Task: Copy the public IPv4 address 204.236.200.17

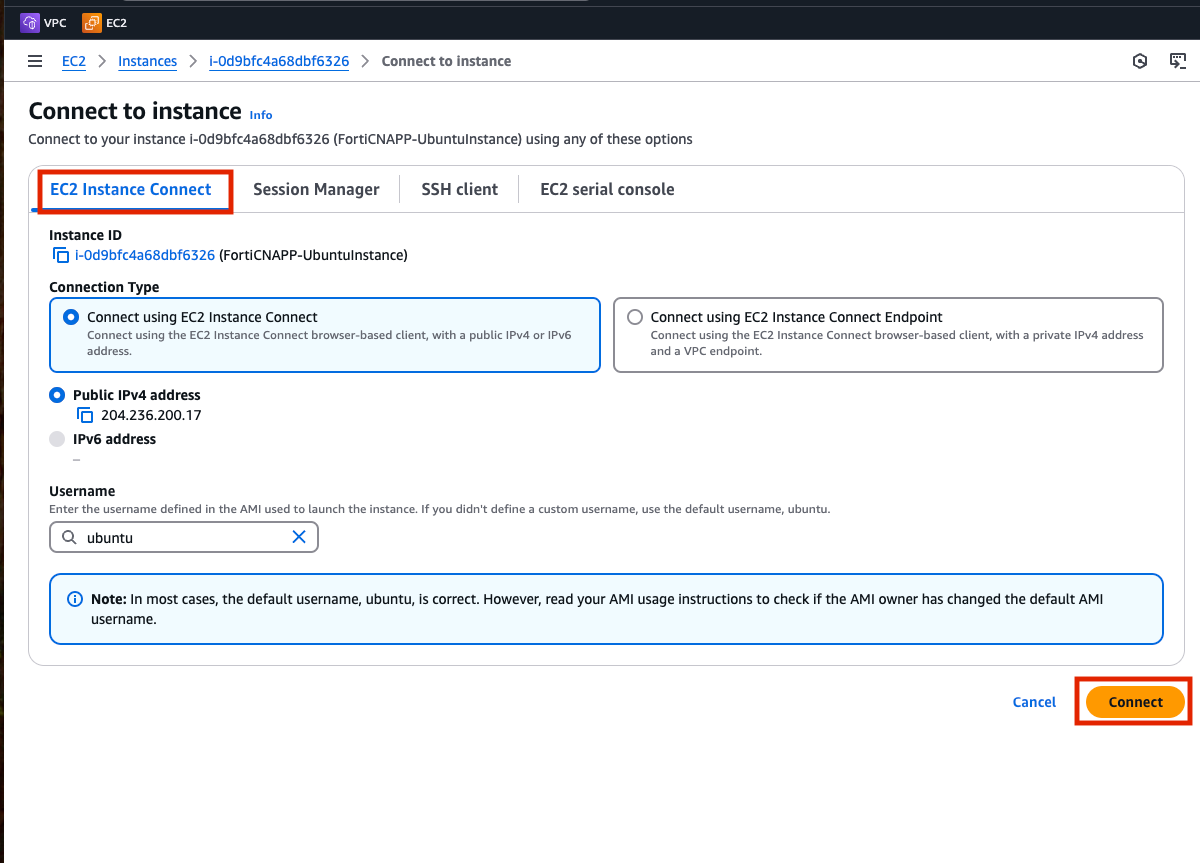Action: click(x=86, y=415)
